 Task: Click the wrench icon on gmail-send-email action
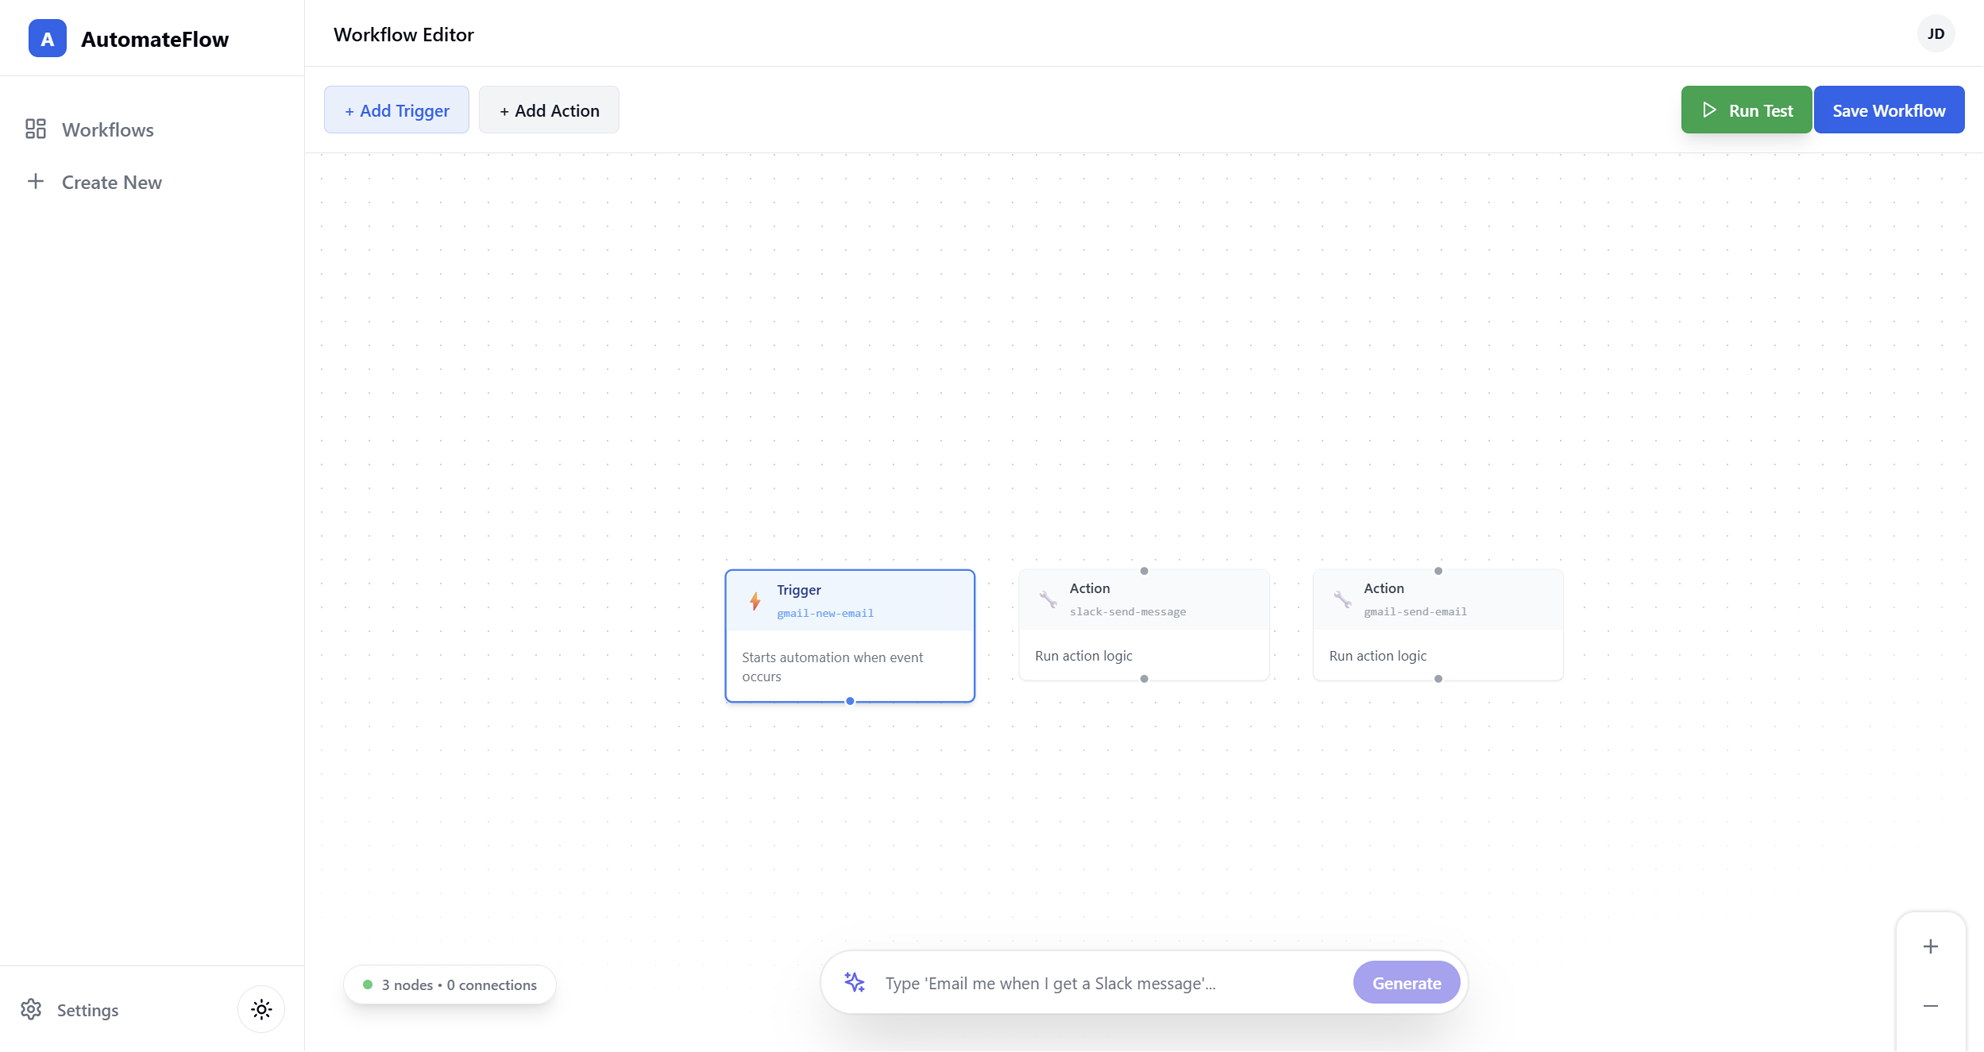pos(1341,599)
